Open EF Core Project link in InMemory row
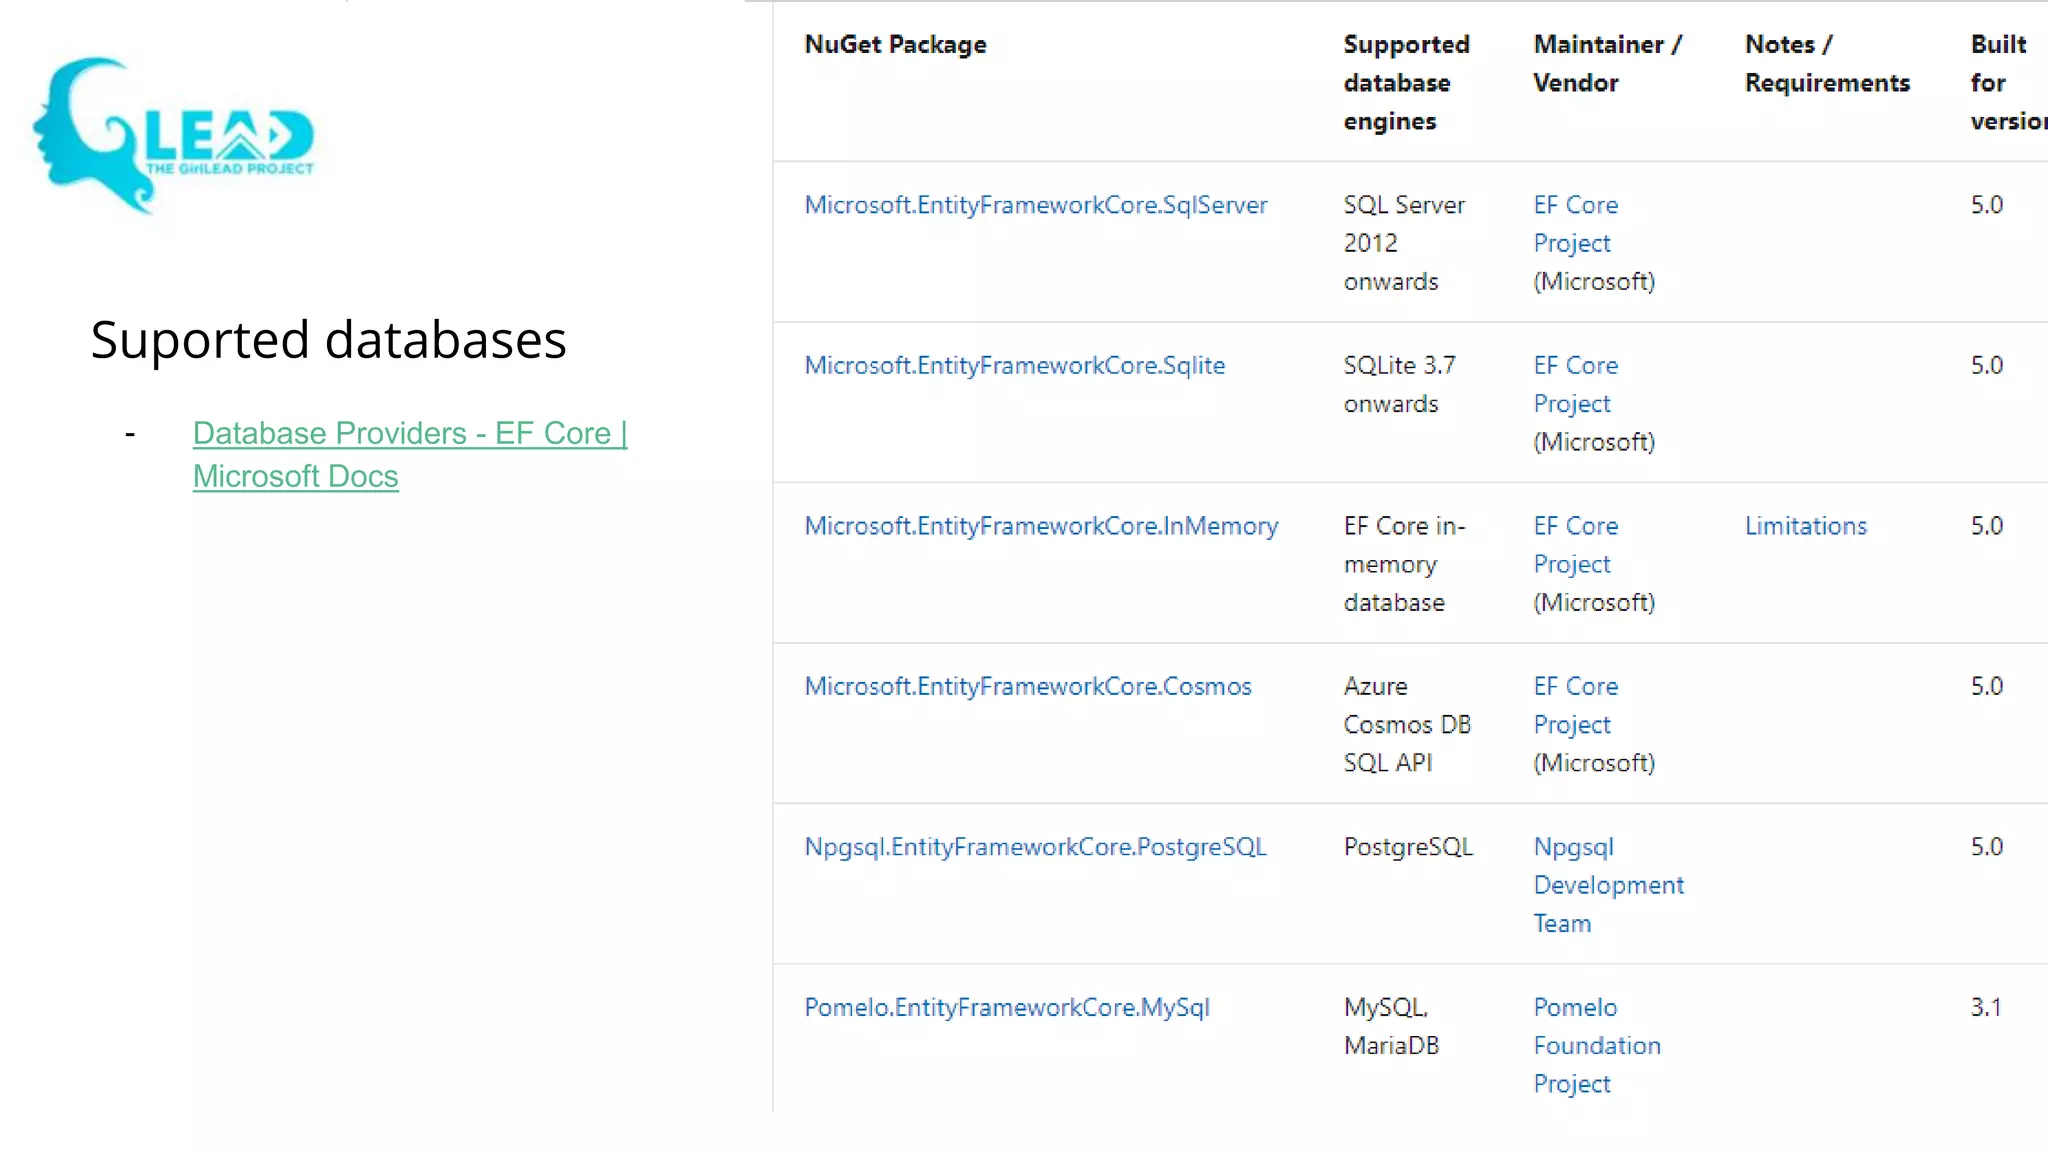This screenshot has height=1152, width=2048. point(1575,545)
